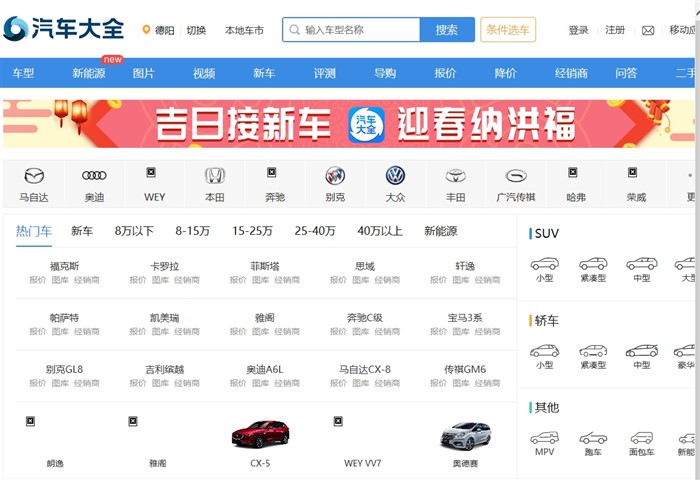Open the 新能源 navigation item
The height and width of the screenshot is (480, 700).
pos(89,73)
